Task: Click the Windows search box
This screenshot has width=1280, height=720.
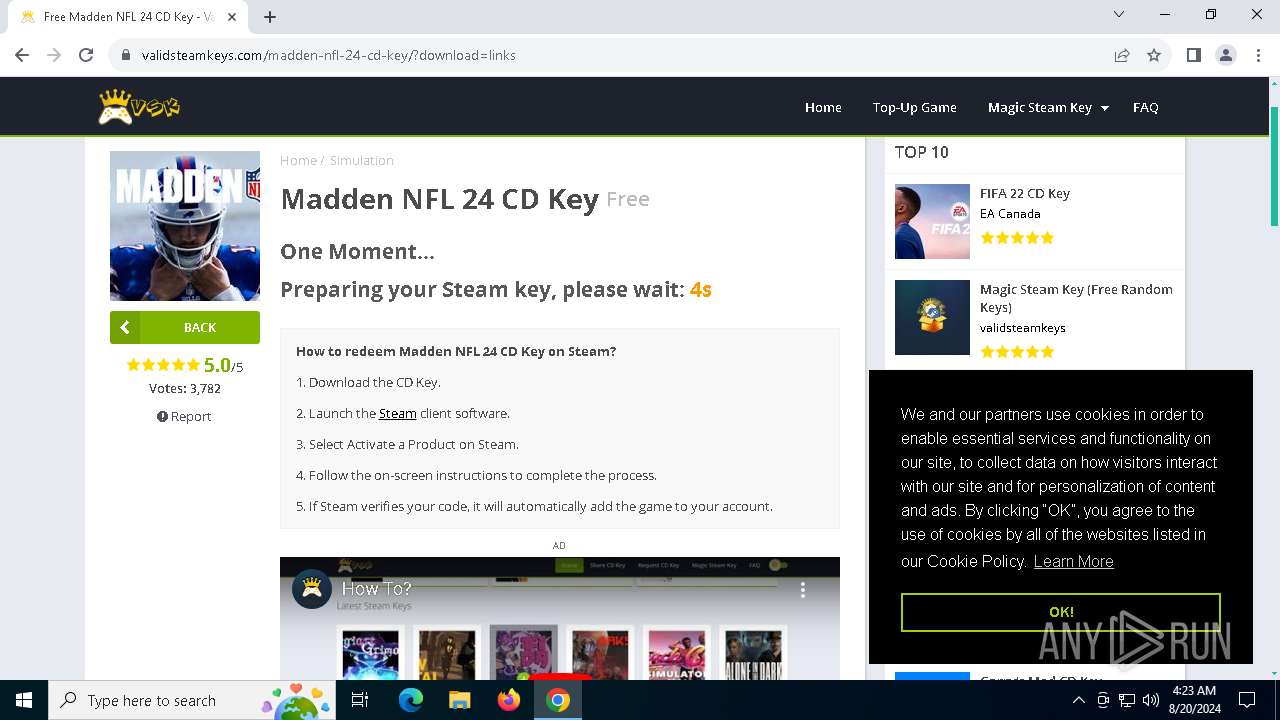Action: [x=190, y=700]
